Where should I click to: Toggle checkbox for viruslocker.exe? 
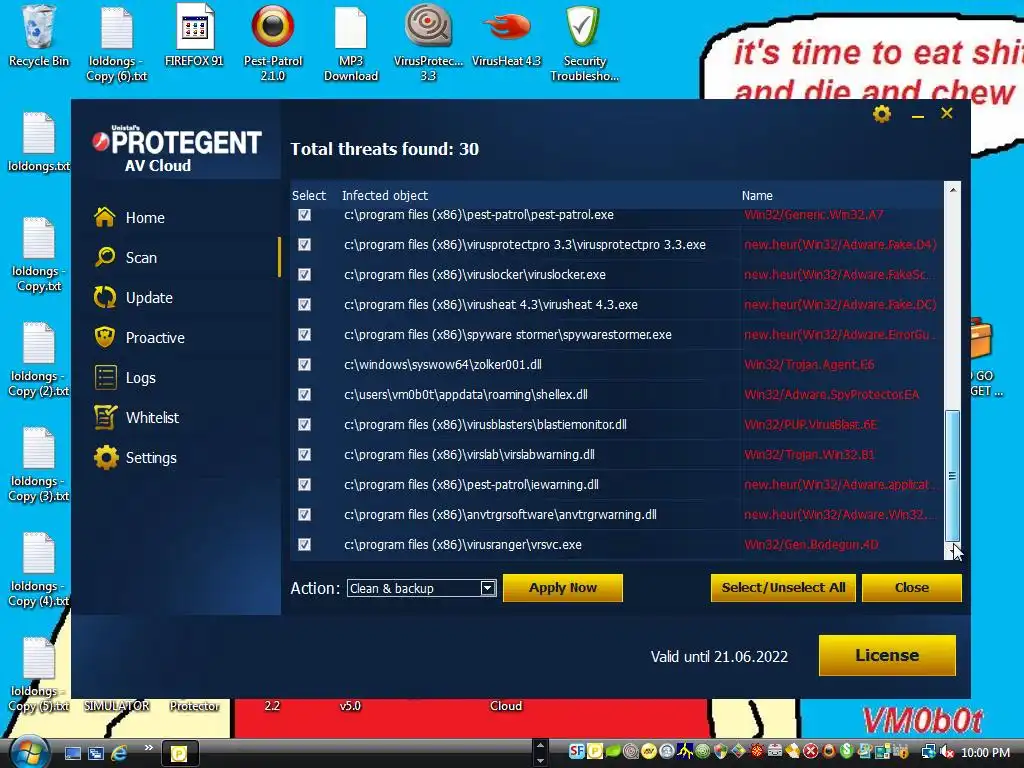pyautogui.click(x=304, y=275)
